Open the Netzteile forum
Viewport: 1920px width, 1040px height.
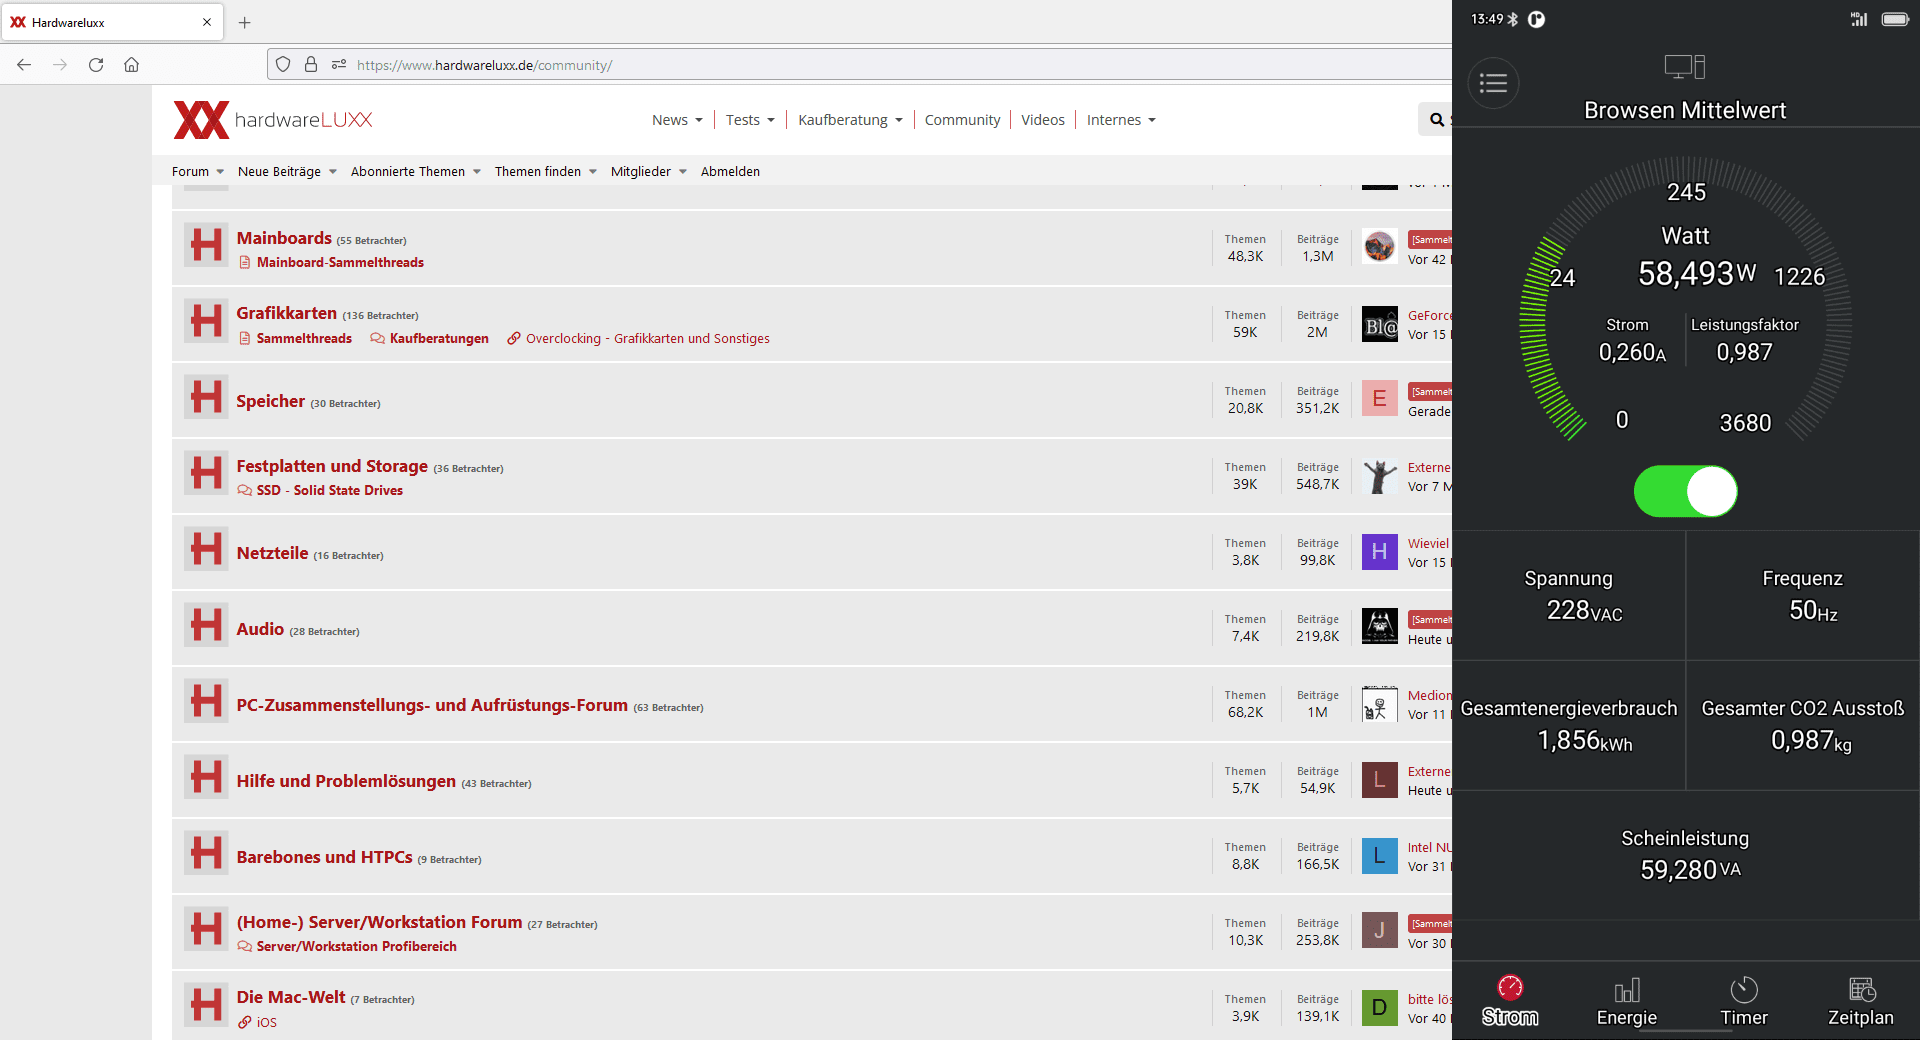272,553
